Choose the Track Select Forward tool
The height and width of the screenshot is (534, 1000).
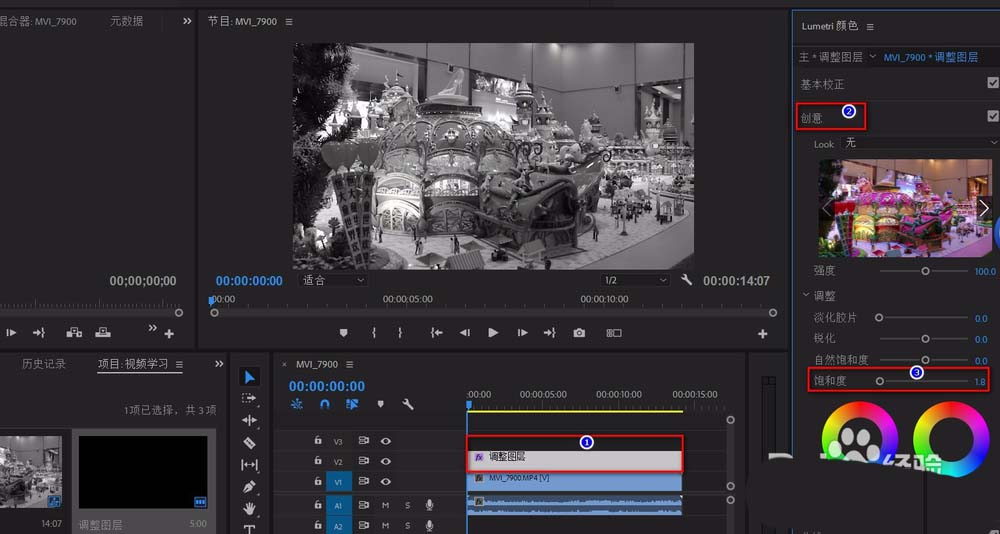click(x=250, y=399)
